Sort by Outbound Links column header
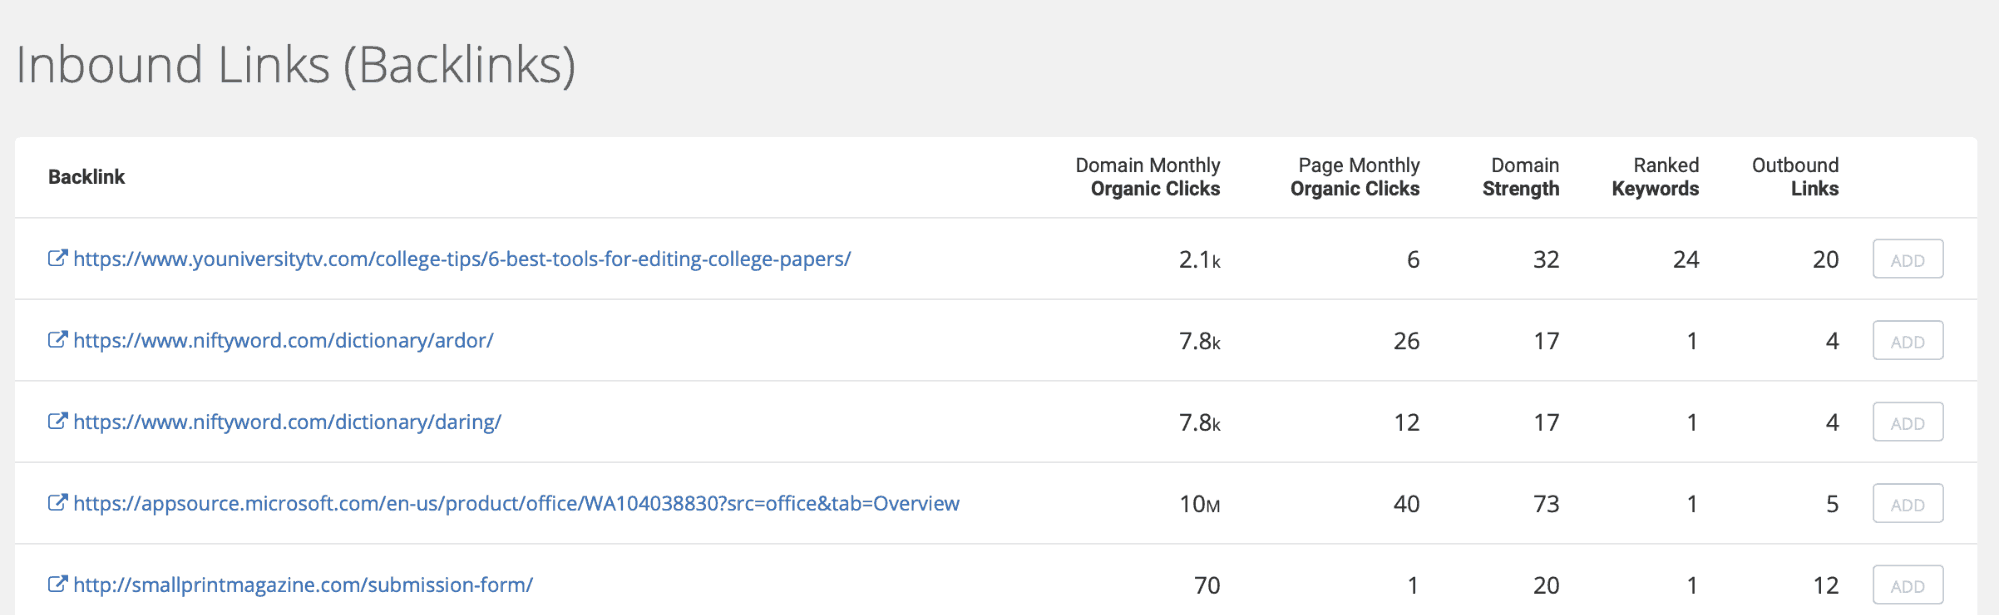1999x616 pixels. click(x=1795, y=177)
